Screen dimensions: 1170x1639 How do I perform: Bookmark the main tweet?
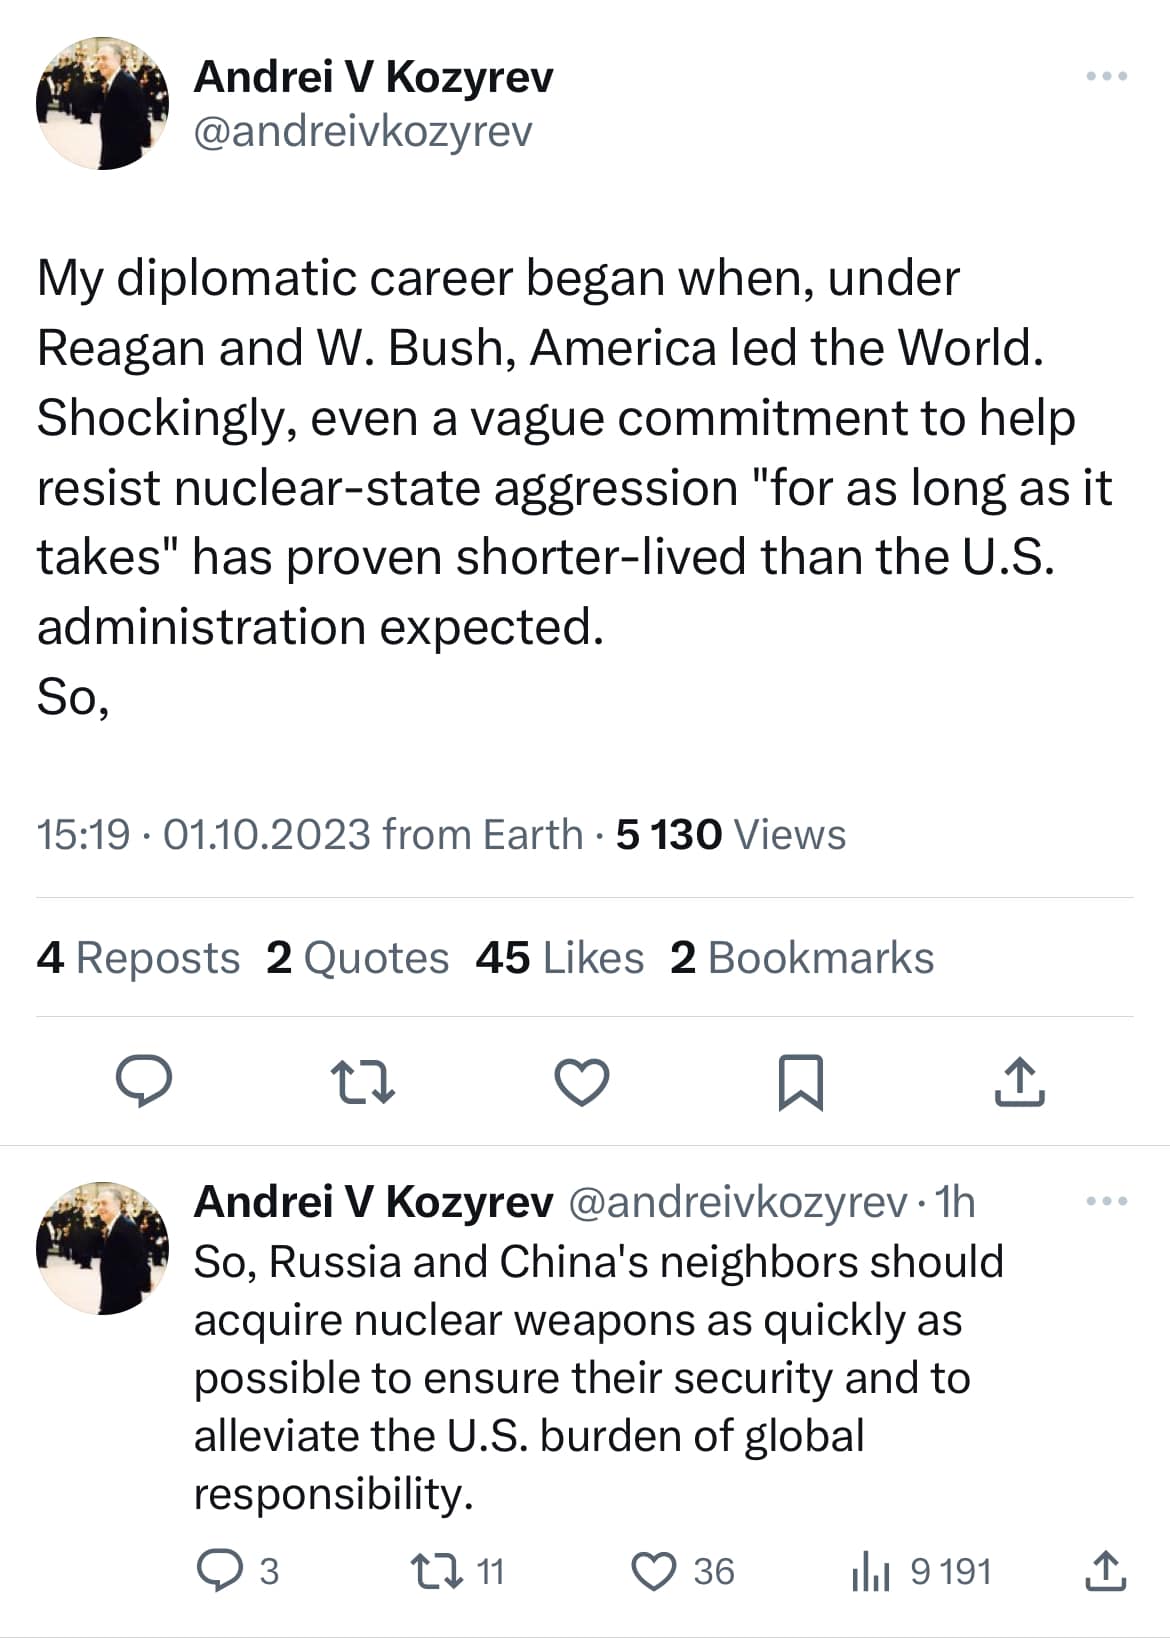click(x=801, y=1082)
